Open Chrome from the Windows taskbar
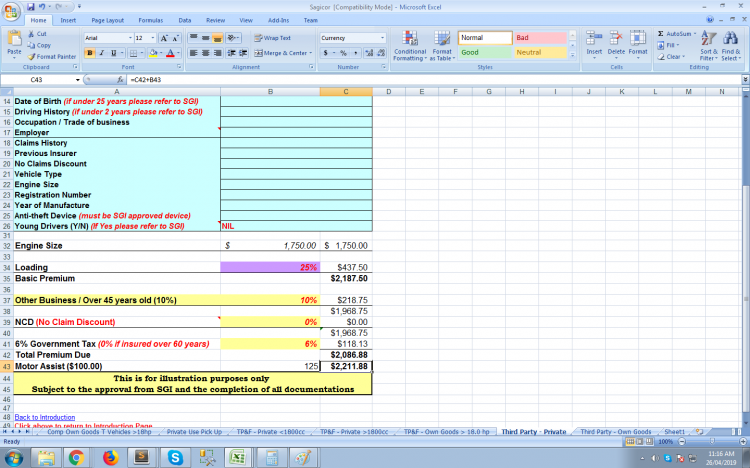Image resolution: width=750 pixels, height=468 pixels. [x=75, y=457]
